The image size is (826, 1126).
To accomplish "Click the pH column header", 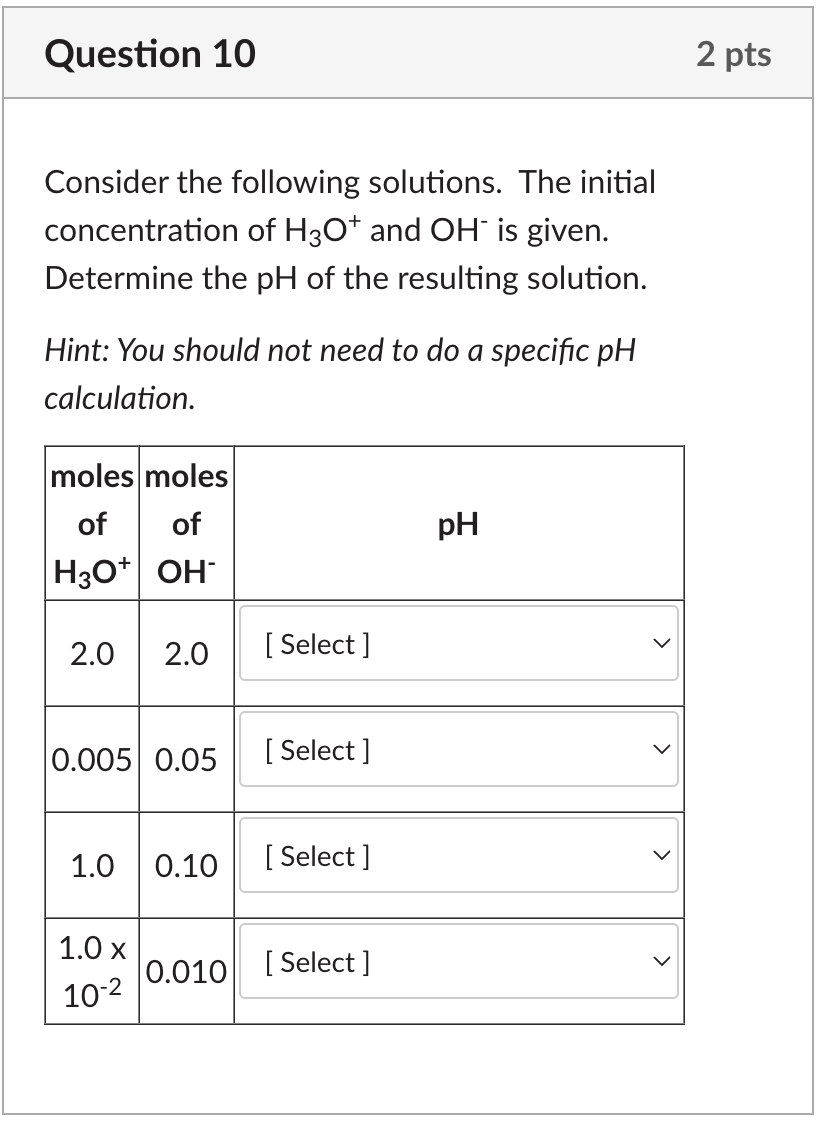I will 458,523.
